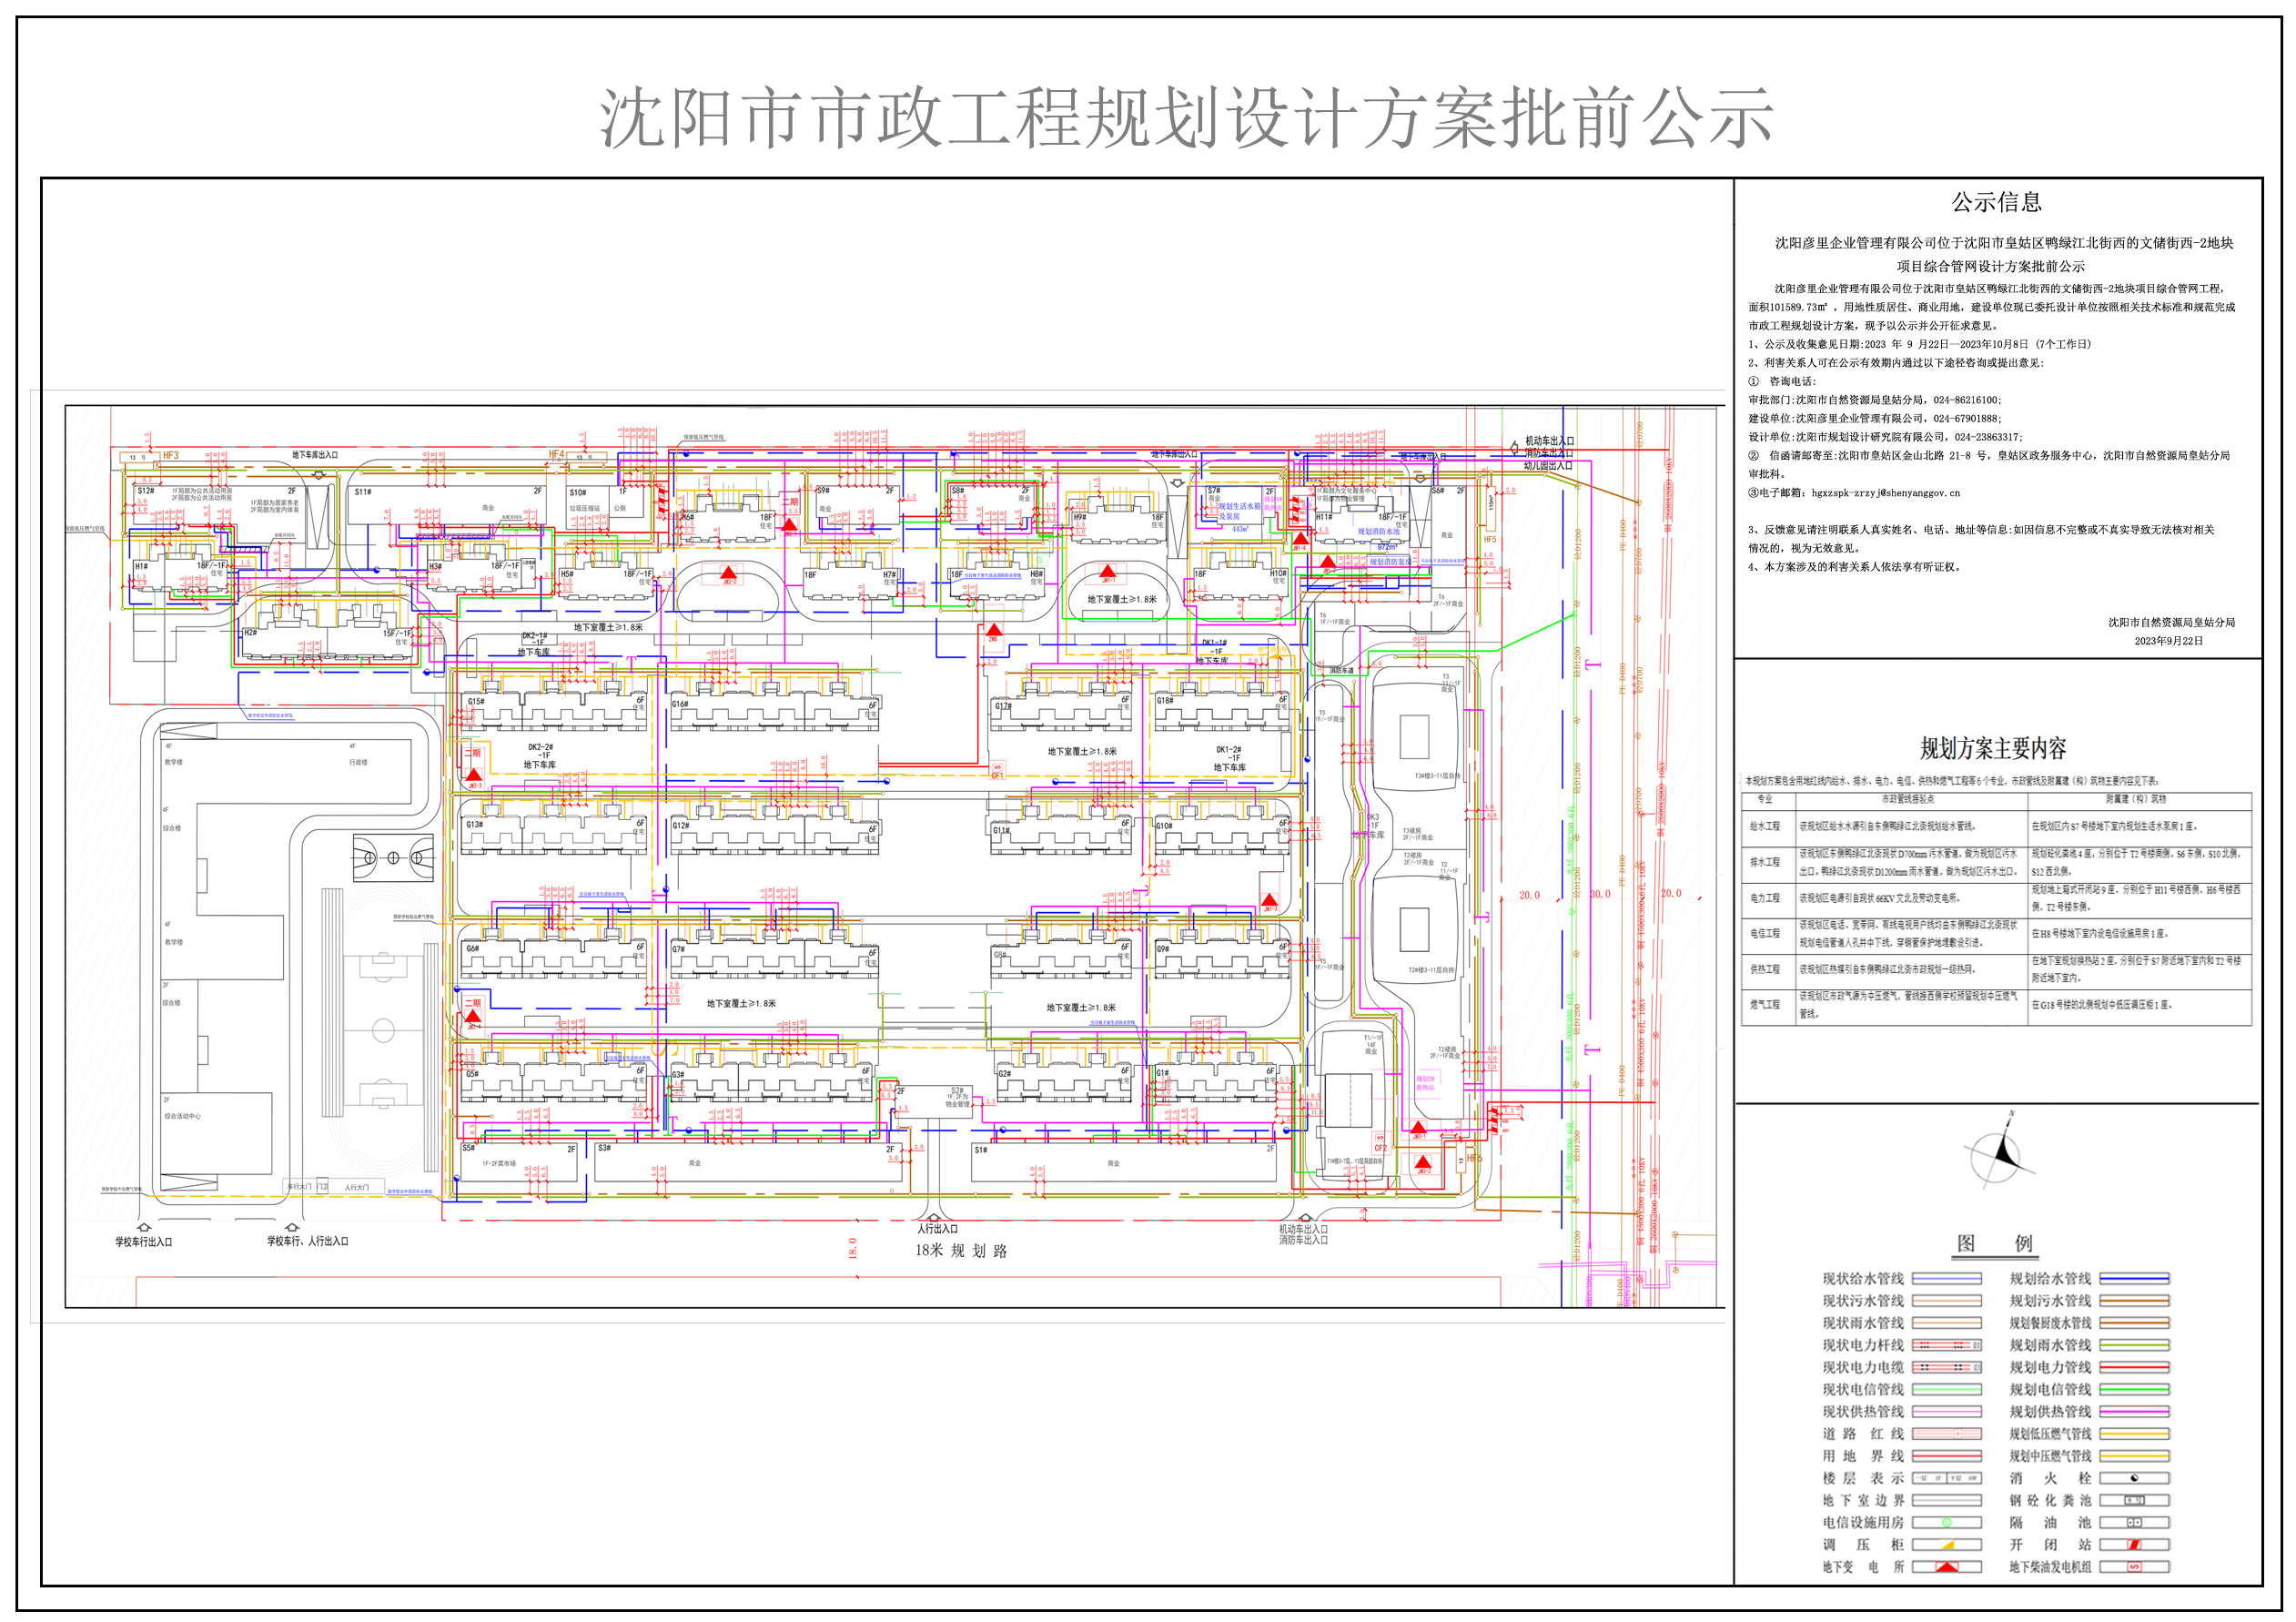Click the planned telecom (规划电信管线) green swatch
The image size is (2296, 1622).
pos(2134,1389)
